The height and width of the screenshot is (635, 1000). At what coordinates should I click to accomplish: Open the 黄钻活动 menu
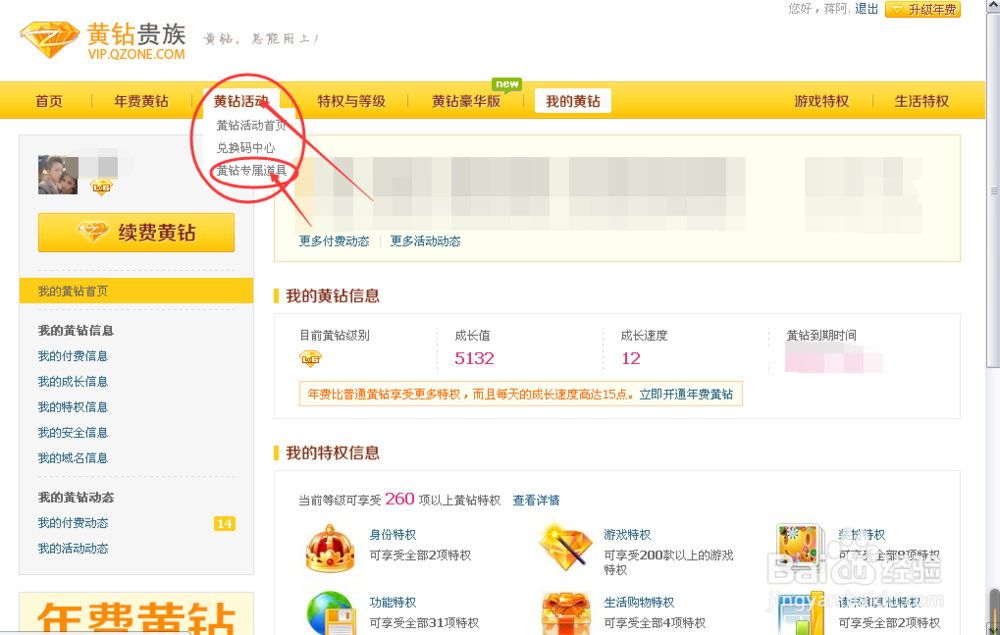(241, 101)
